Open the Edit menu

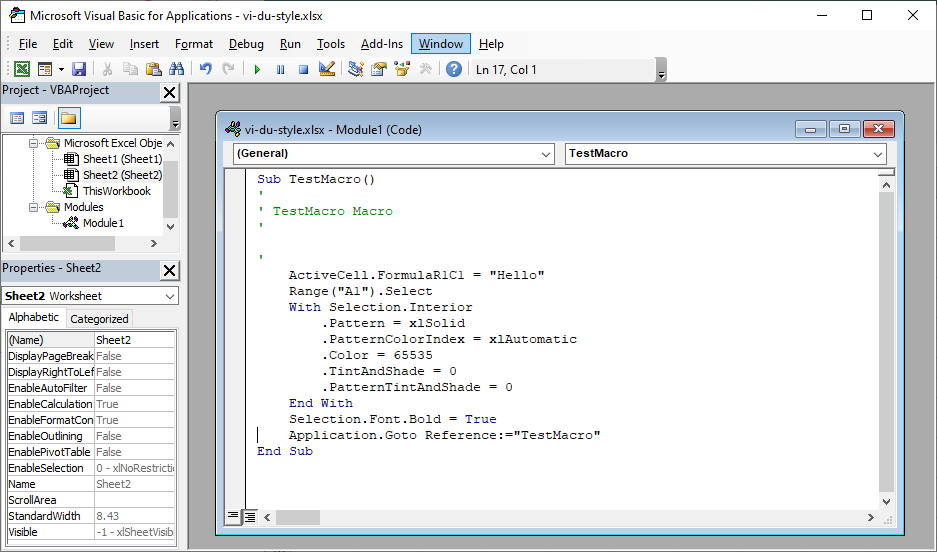[63, 44]
